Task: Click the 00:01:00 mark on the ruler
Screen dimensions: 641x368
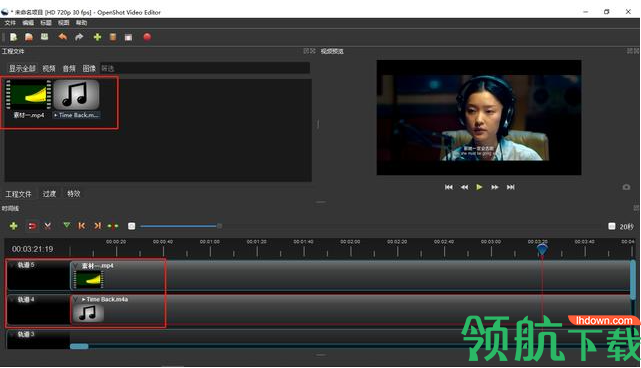Action: [x=210, y=242]
